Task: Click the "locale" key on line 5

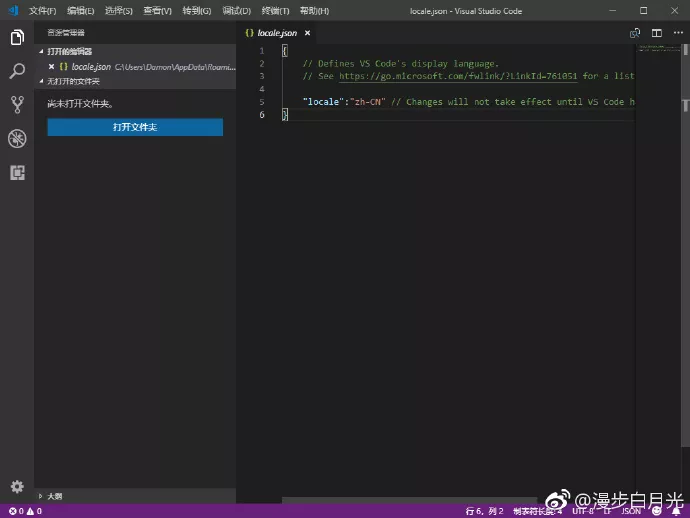Action: point(323,102)
